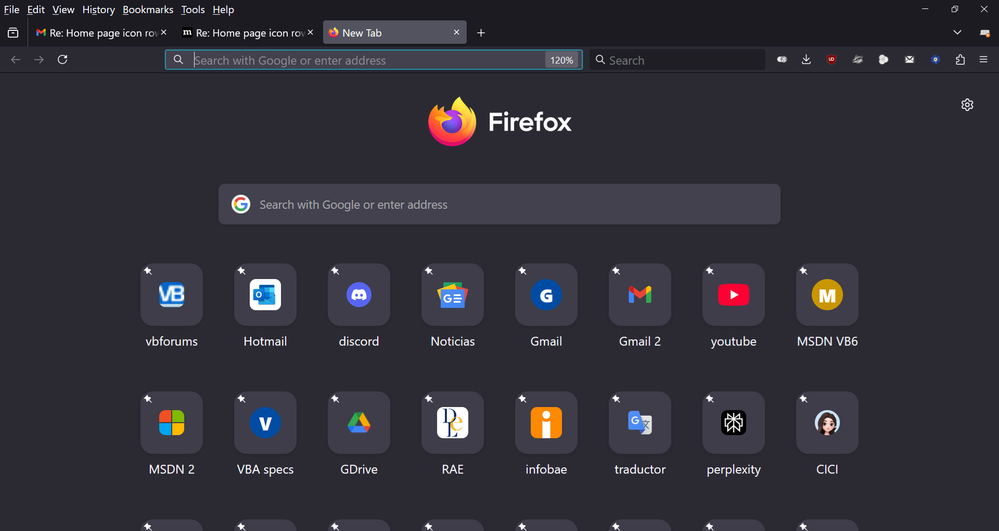Open the Extensions puzzle piece menu
The image size is (999, 531).
click(960, 59)
